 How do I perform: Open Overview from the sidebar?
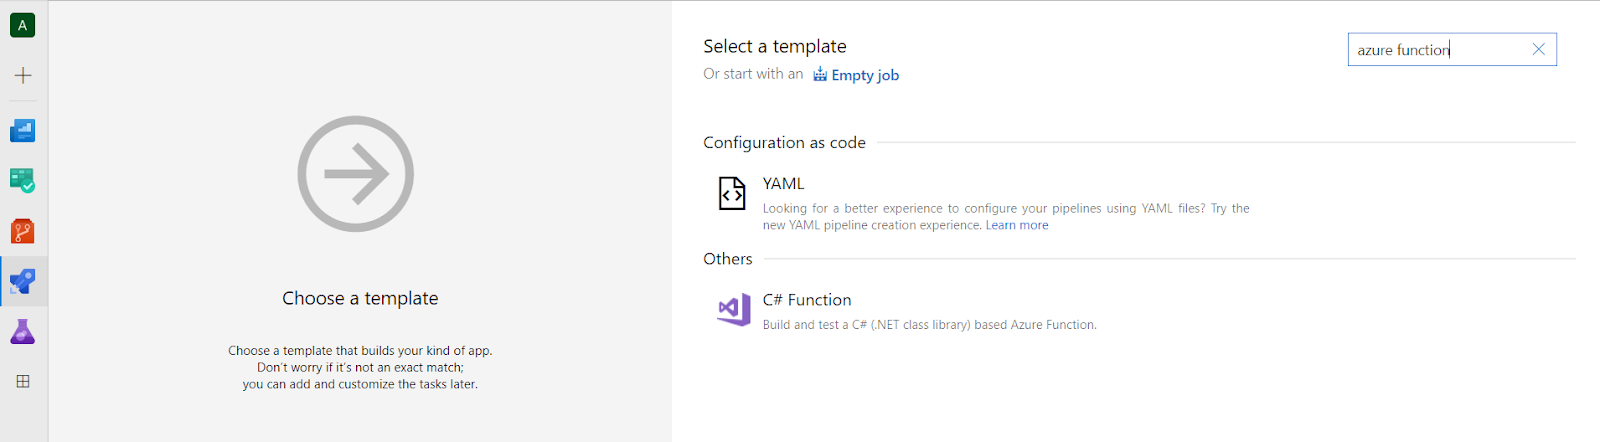tap(22, 130)
